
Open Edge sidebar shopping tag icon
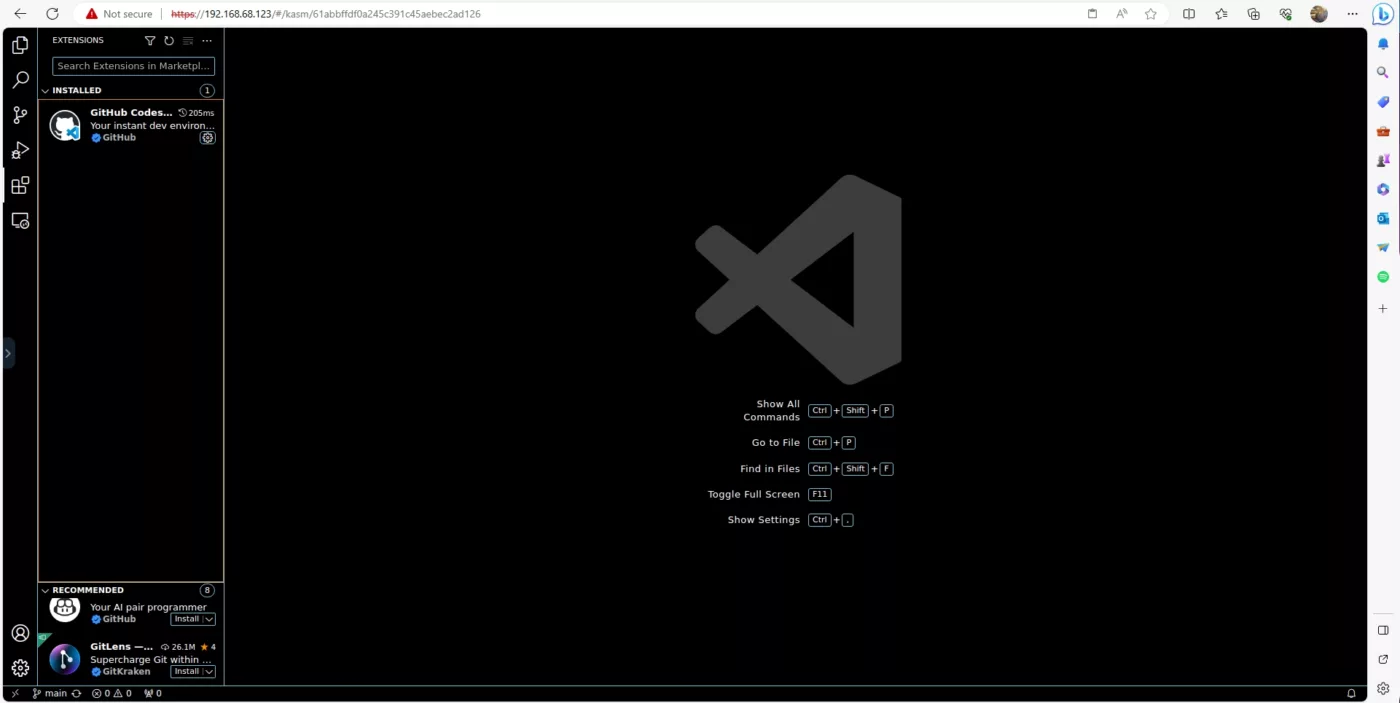[1383, 102]
